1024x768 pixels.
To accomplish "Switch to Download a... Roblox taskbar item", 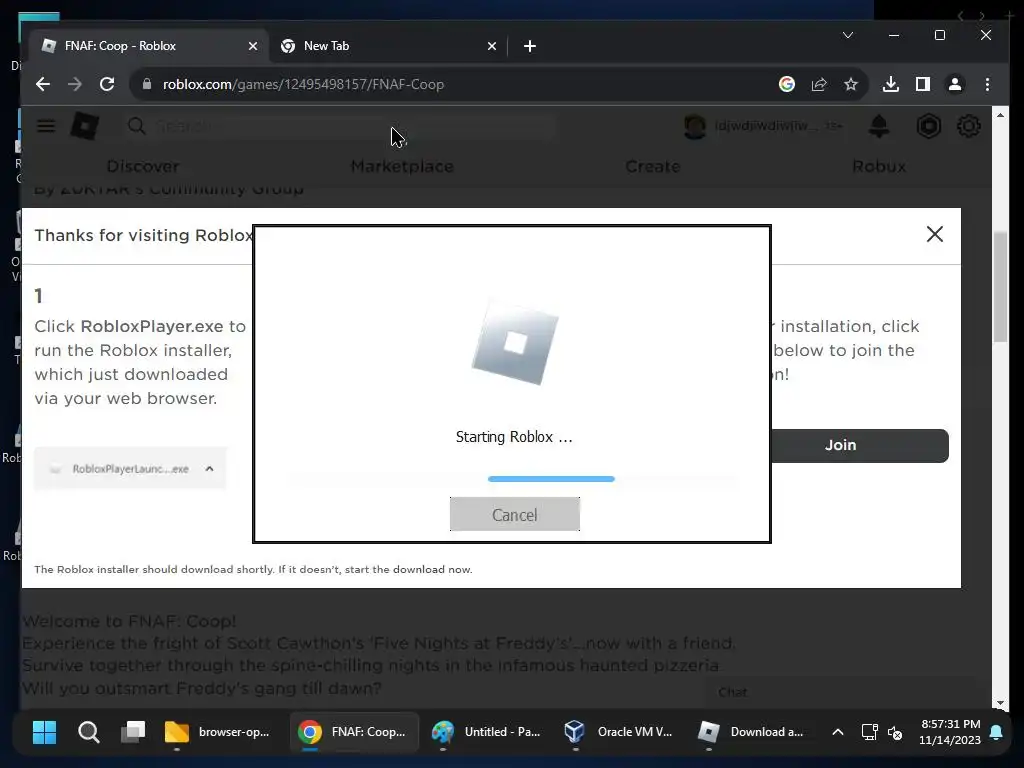I will click(751, 732).
